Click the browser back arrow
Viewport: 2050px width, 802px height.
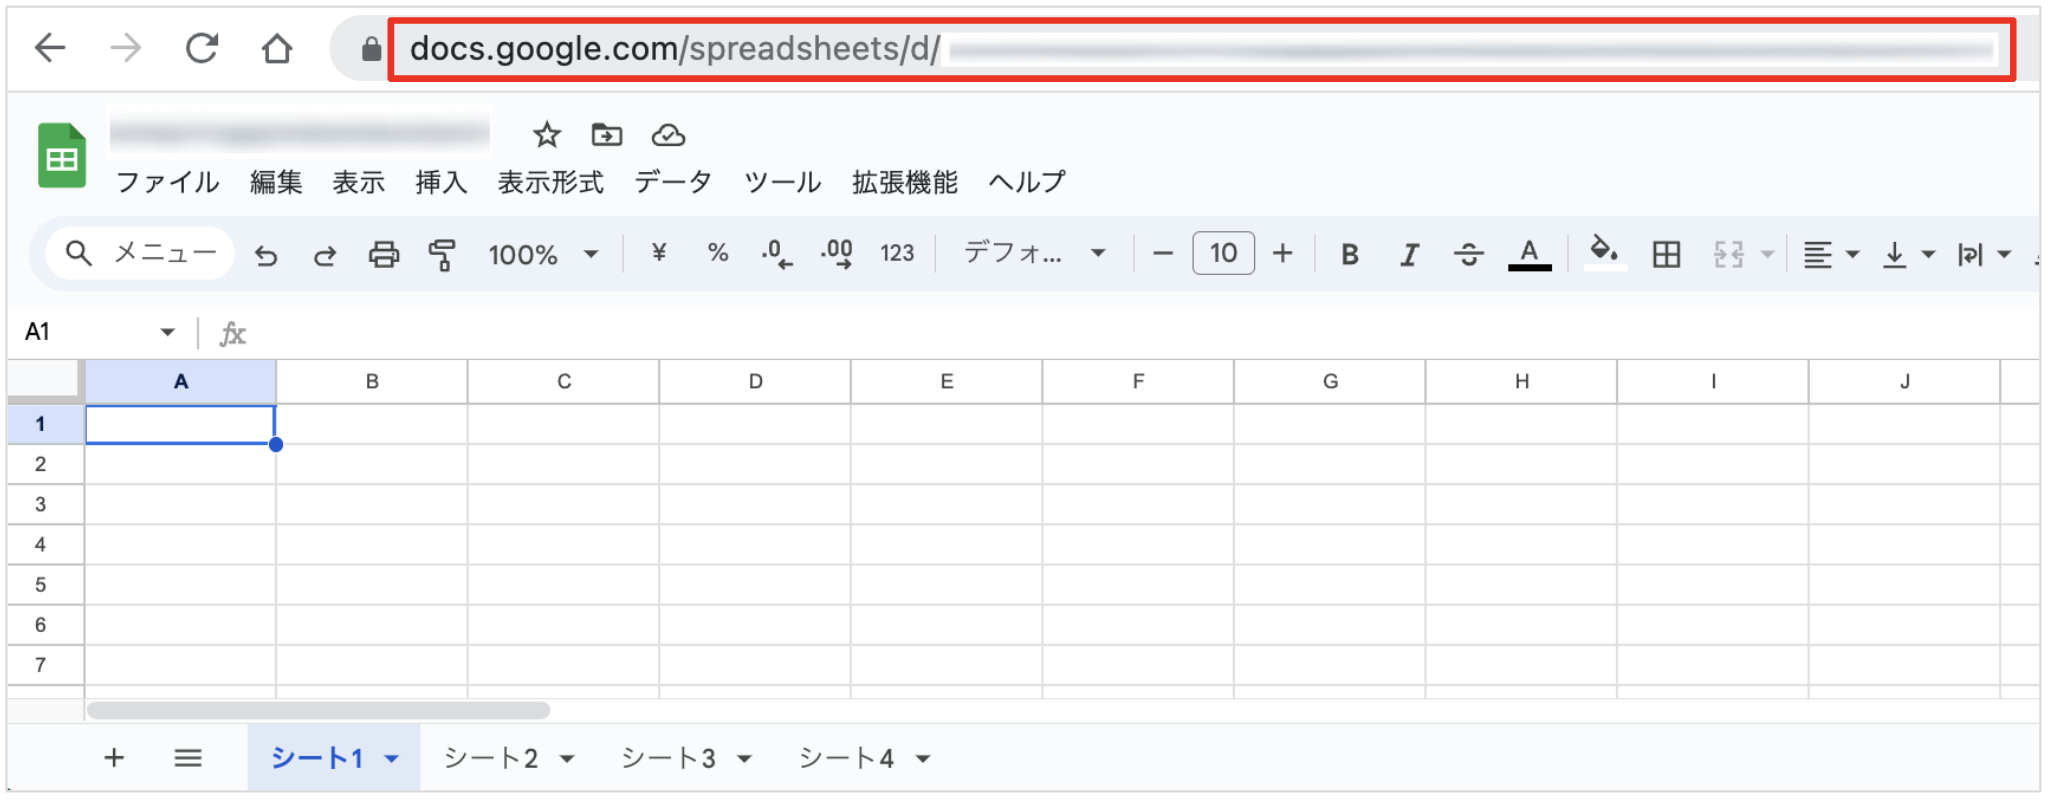click(50, 47)
